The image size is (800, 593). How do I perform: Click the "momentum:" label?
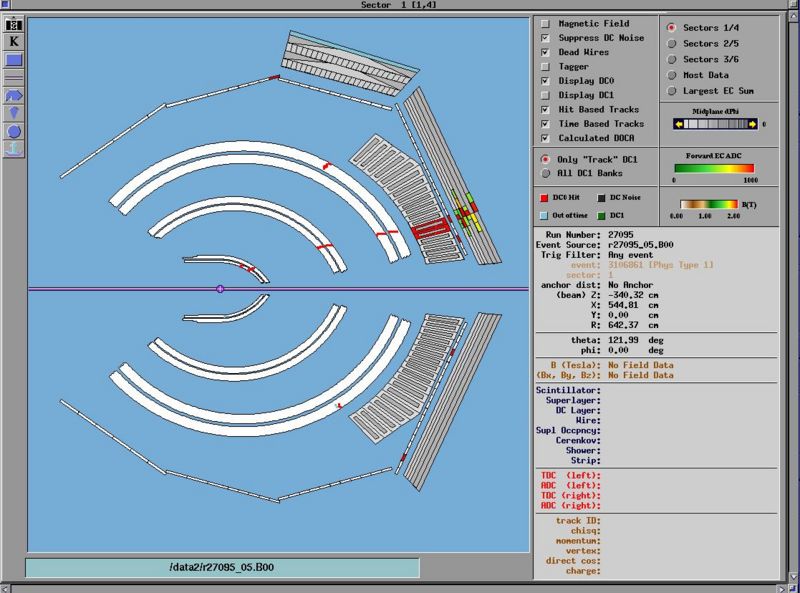coord(578,541)
